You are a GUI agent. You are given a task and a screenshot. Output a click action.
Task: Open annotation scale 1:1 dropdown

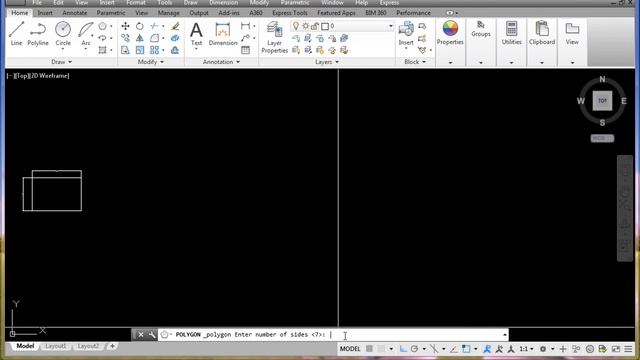527,349
